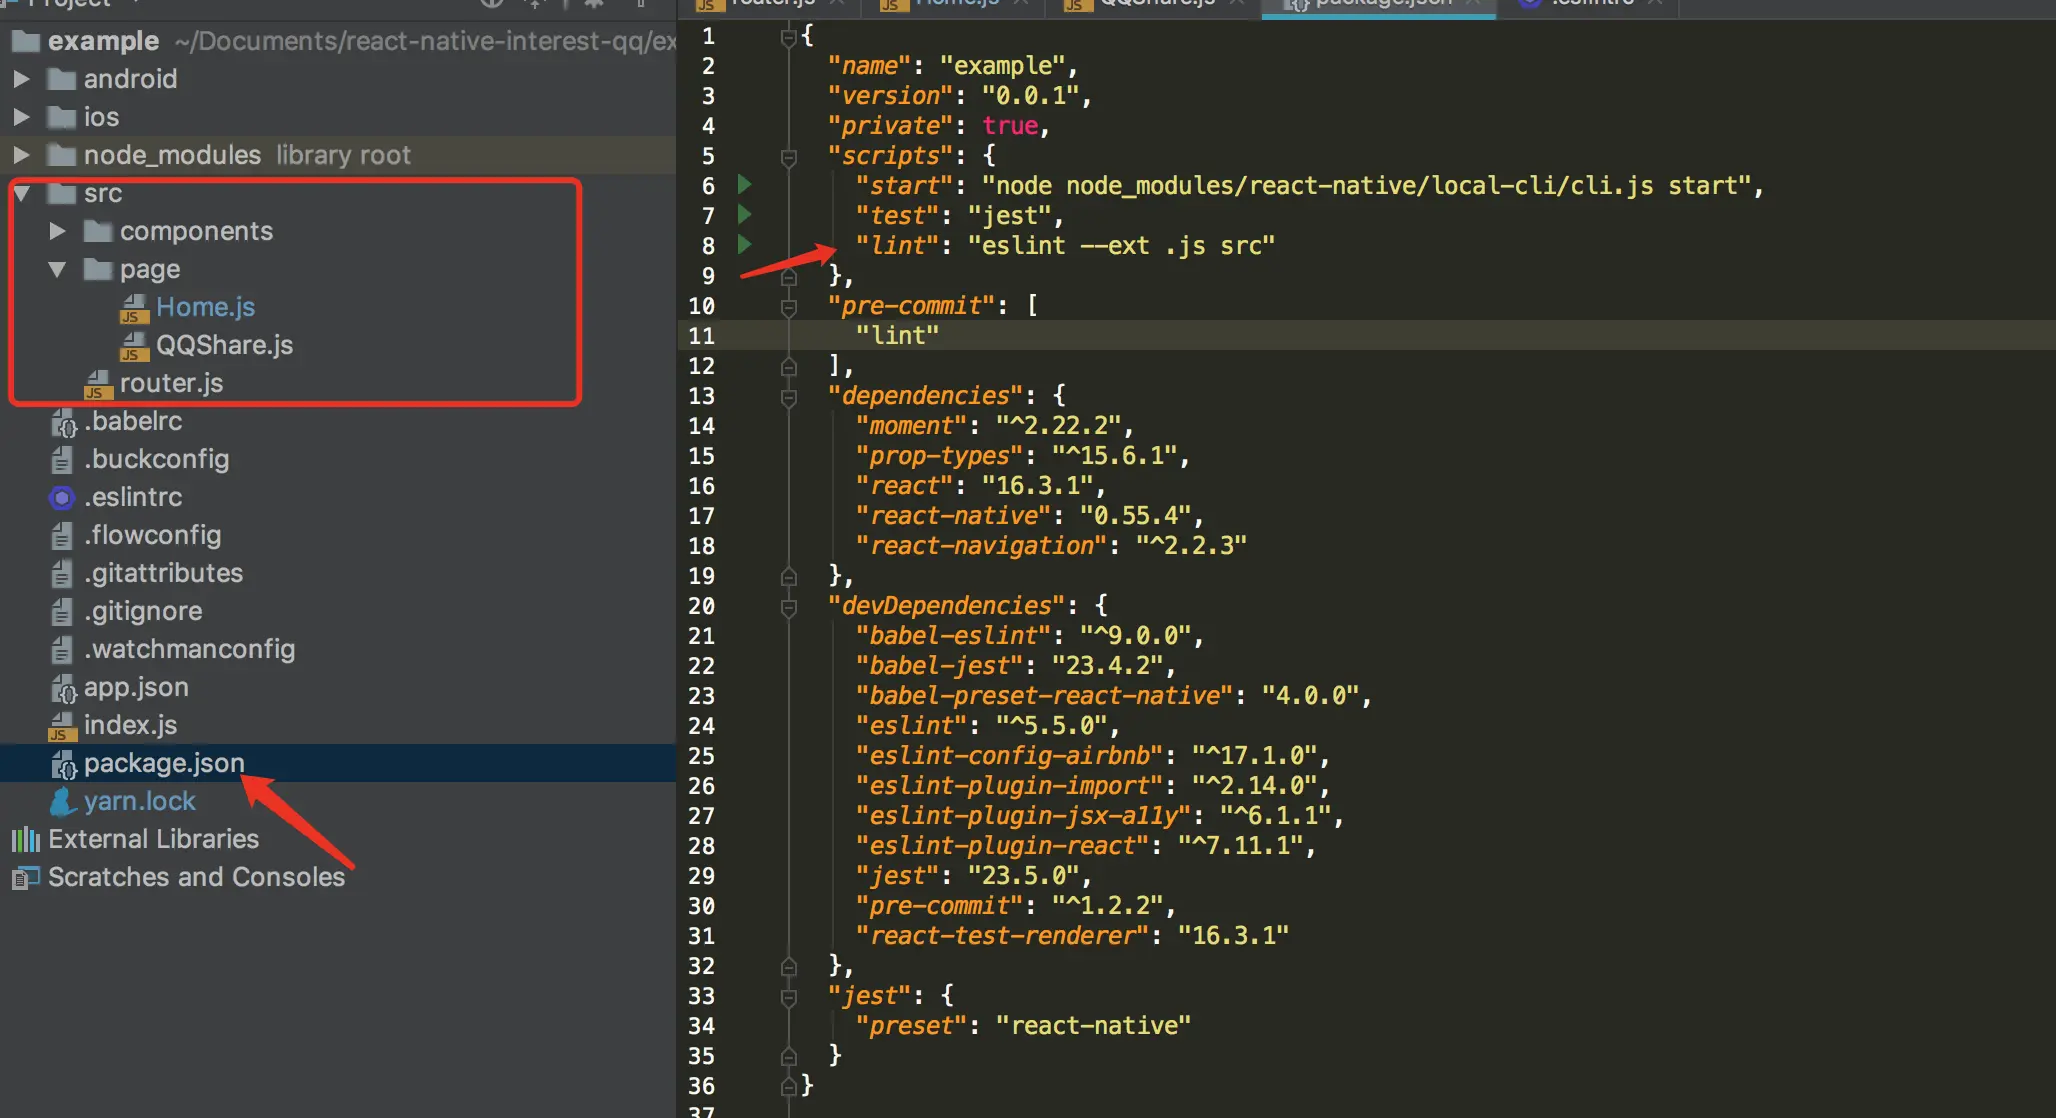Click the External Libraries icon
The width and height of the screenshot is (2056, 1118).
(x=25, y=839)
